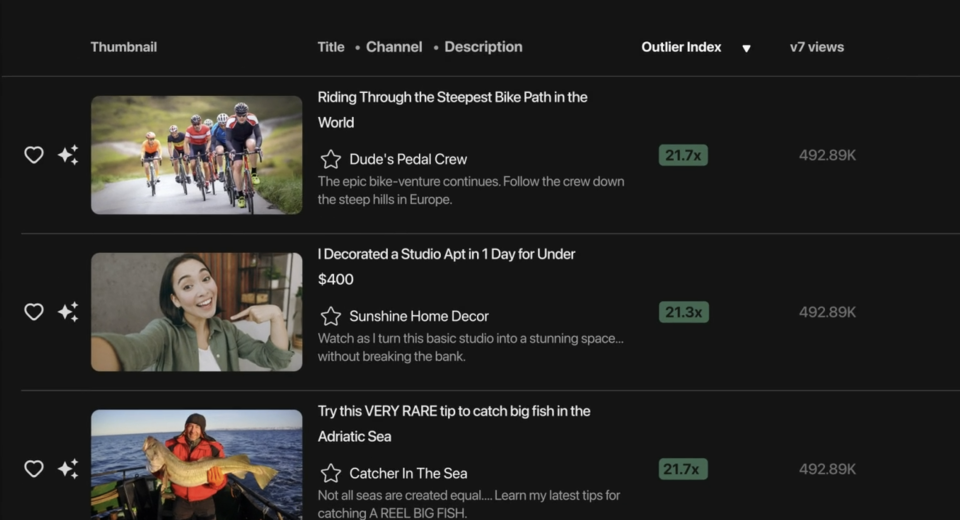Screen dimensions: 960x520
Task: Star the Sunshine Home Decor channel
Action: [x=331, y=316]
